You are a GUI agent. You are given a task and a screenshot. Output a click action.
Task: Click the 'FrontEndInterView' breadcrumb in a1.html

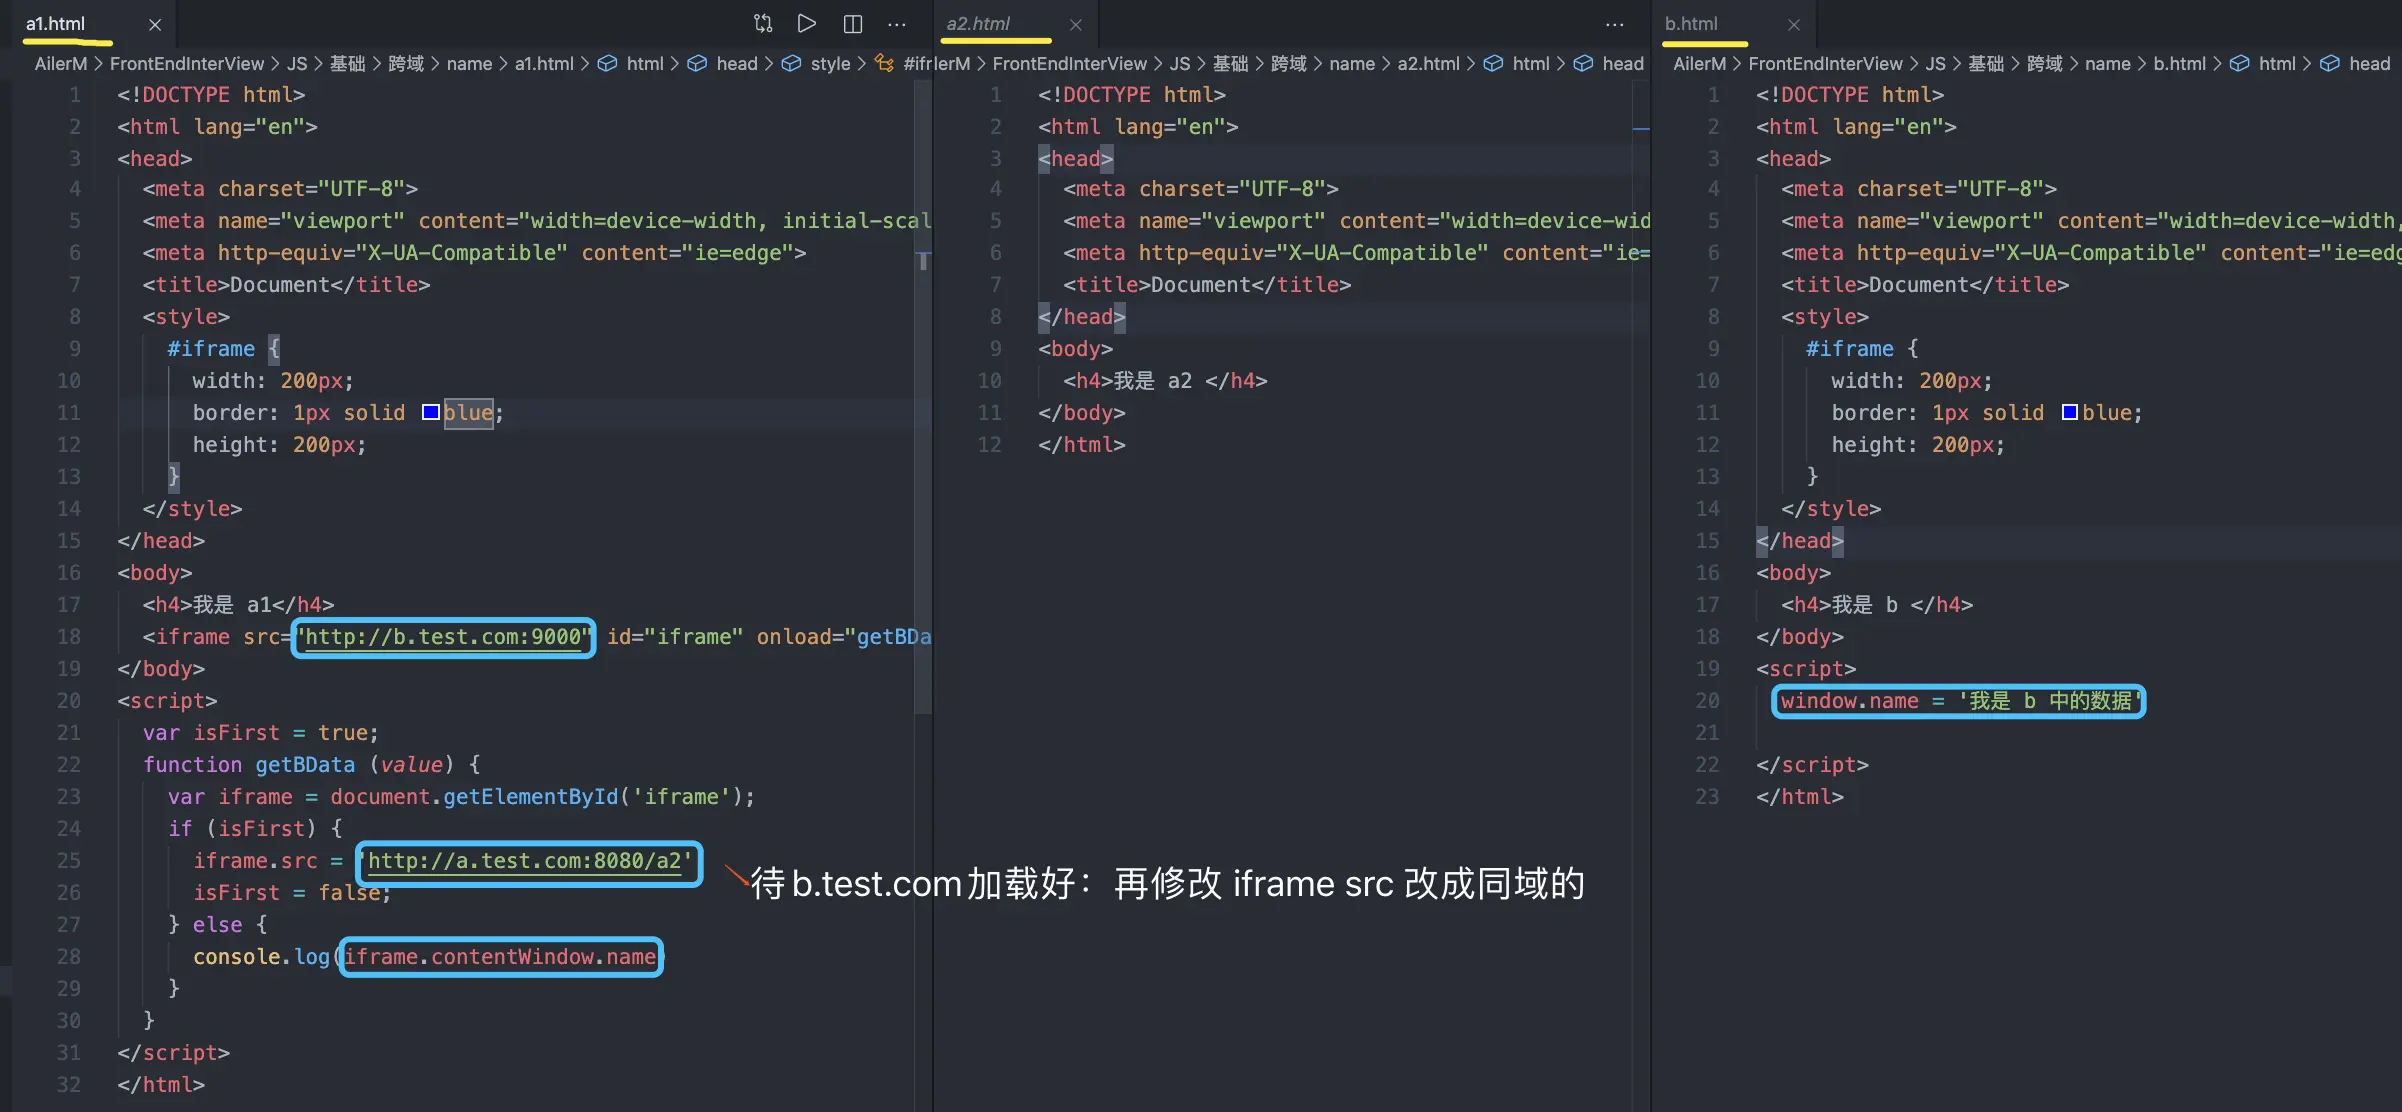[187, 64]
